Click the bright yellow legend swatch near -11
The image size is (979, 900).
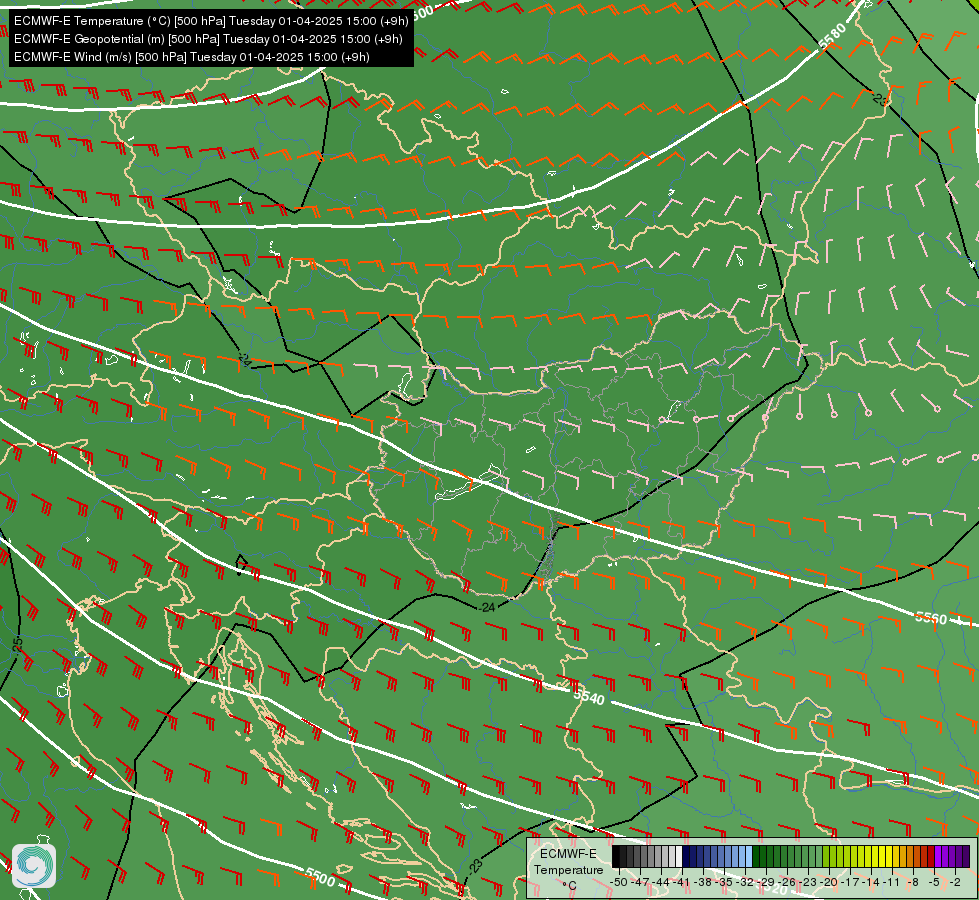(889, 856)
